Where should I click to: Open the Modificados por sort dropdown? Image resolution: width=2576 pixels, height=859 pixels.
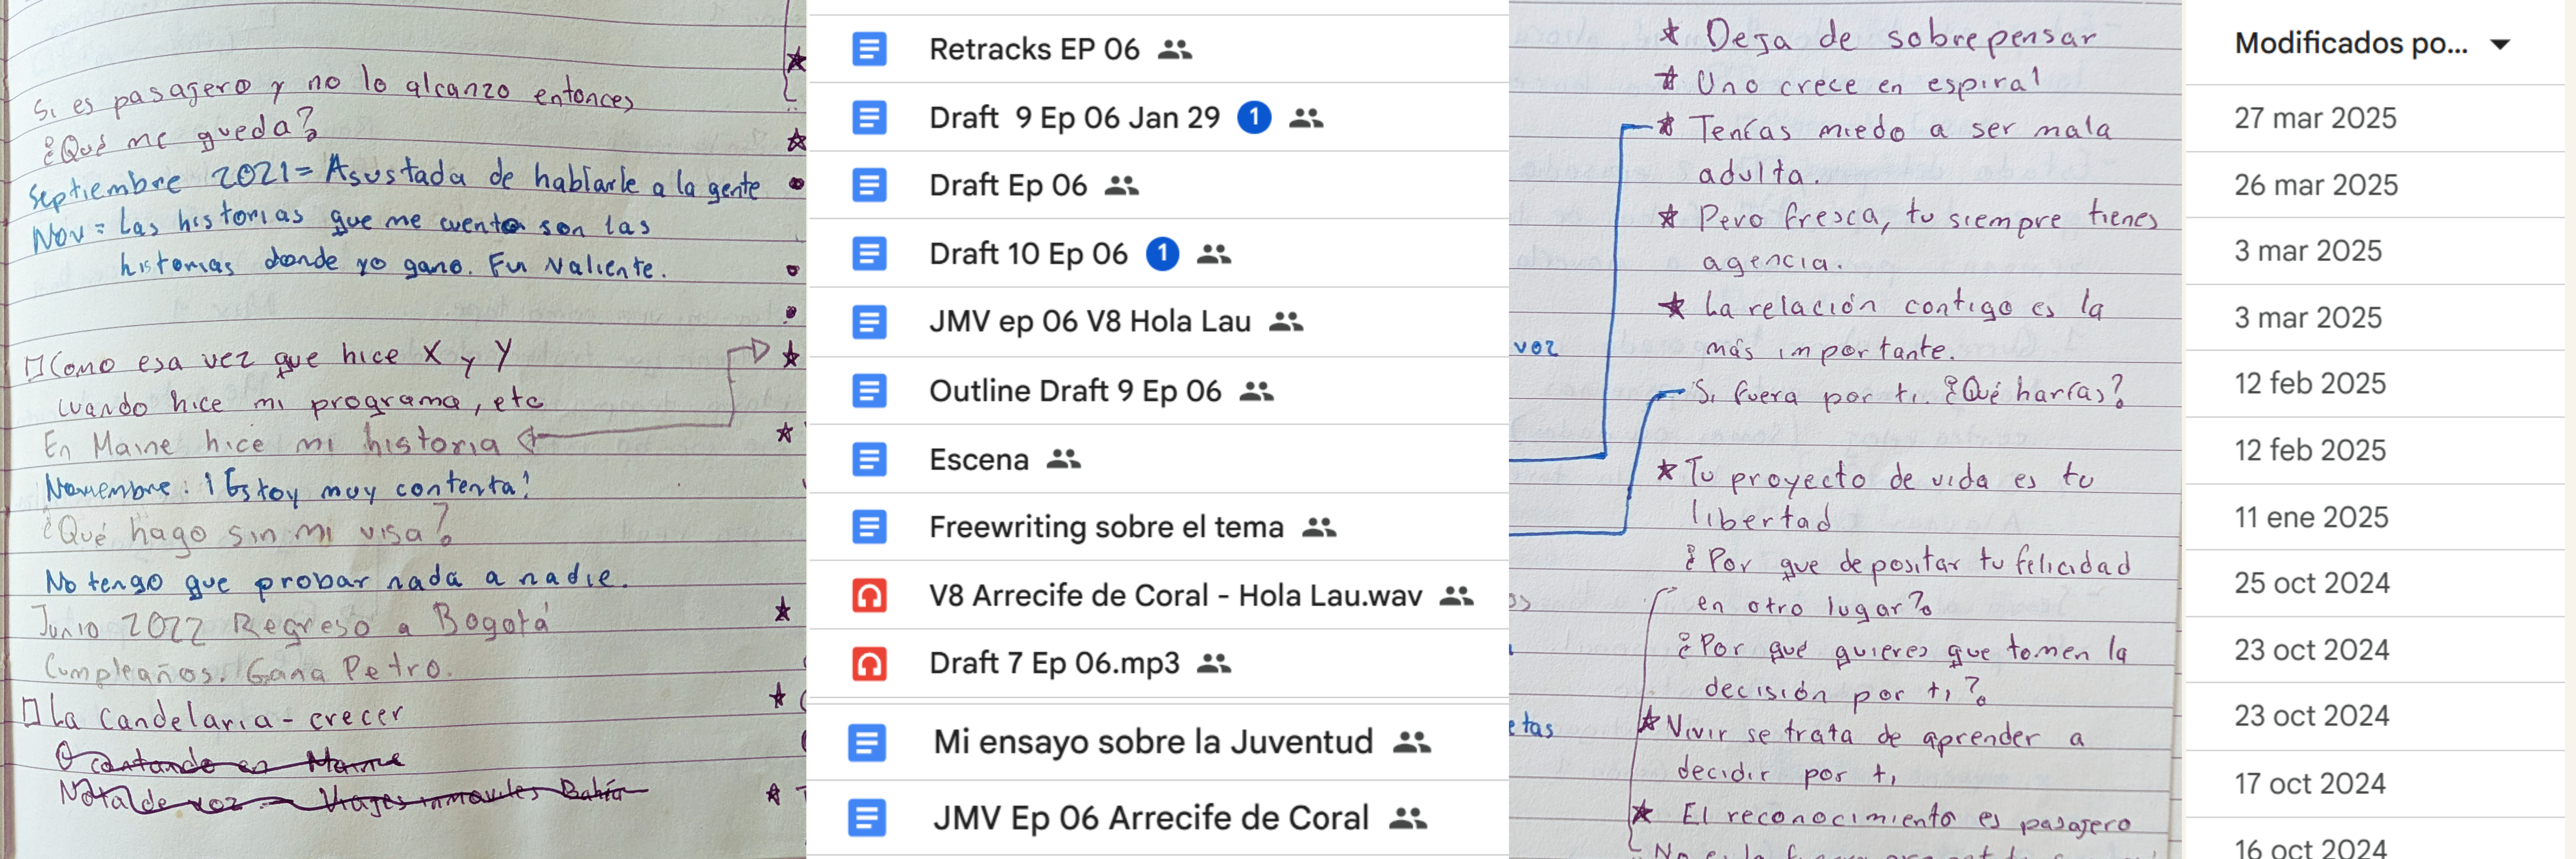[2350, 44]
